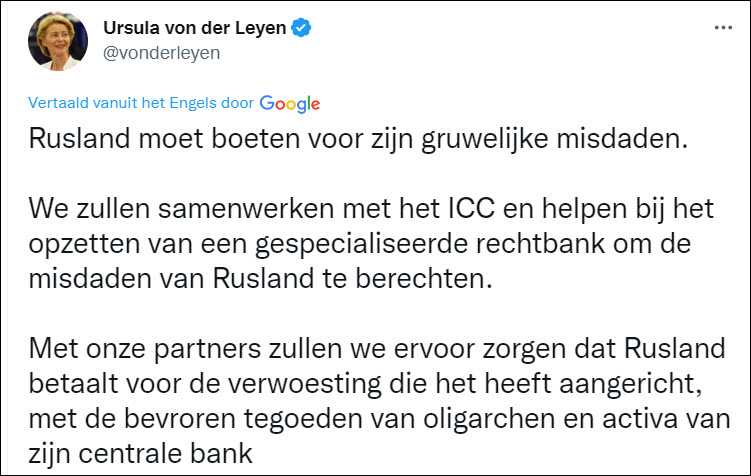Image resolution: width=751 pixels, height=476 pixels.
Task: Click the words 'gruwelijke misdaden'
Action: pyautogui.click(x=579, y=140)
